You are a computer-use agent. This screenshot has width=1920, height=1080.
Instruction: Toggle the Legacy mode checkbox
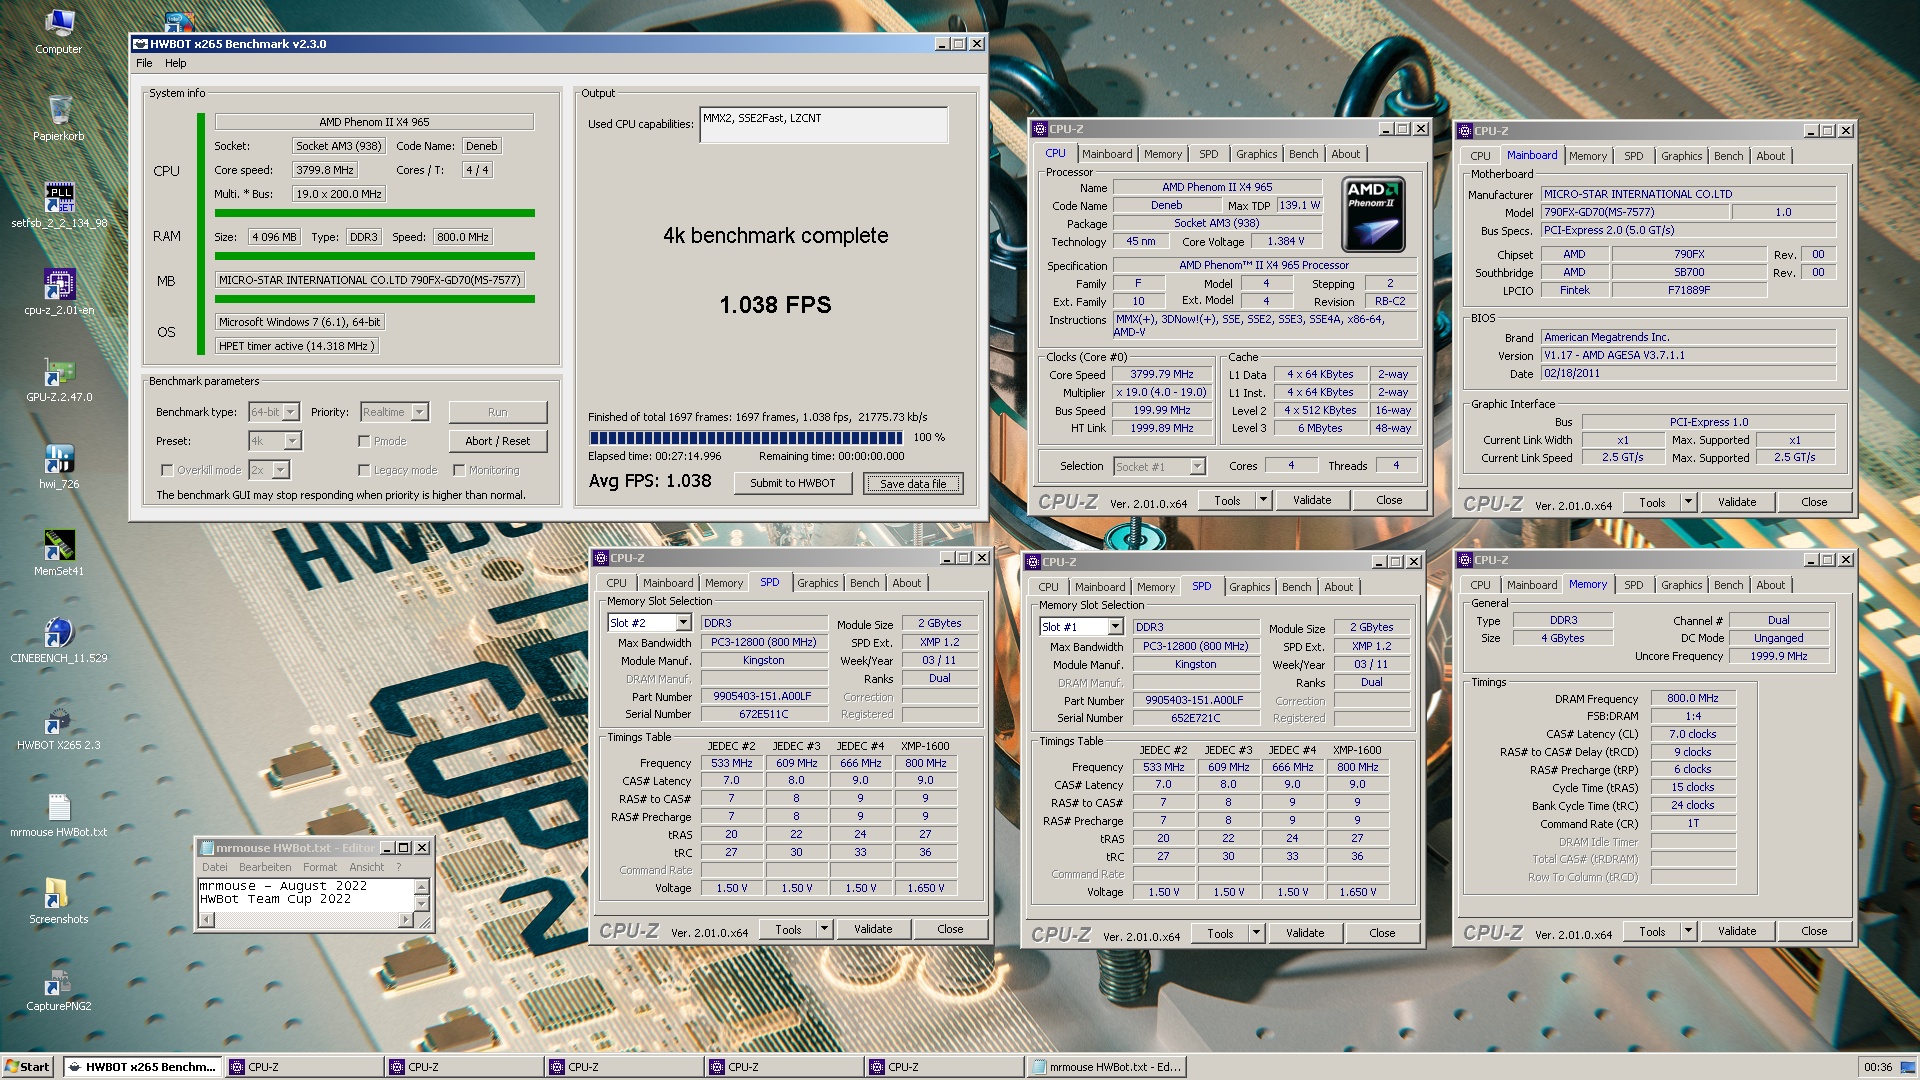364,470
